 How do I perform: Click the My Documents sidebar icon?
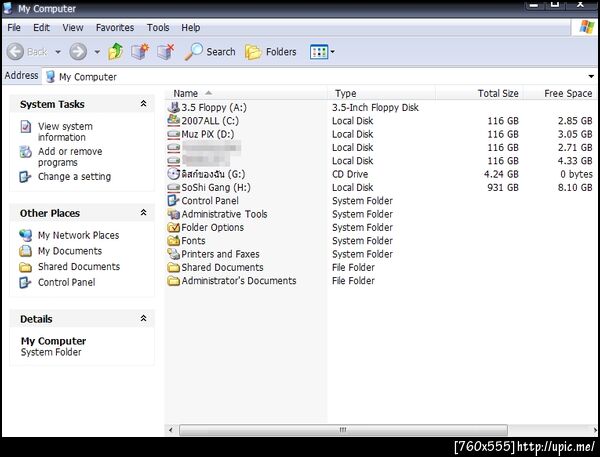[x=26, y=251]
